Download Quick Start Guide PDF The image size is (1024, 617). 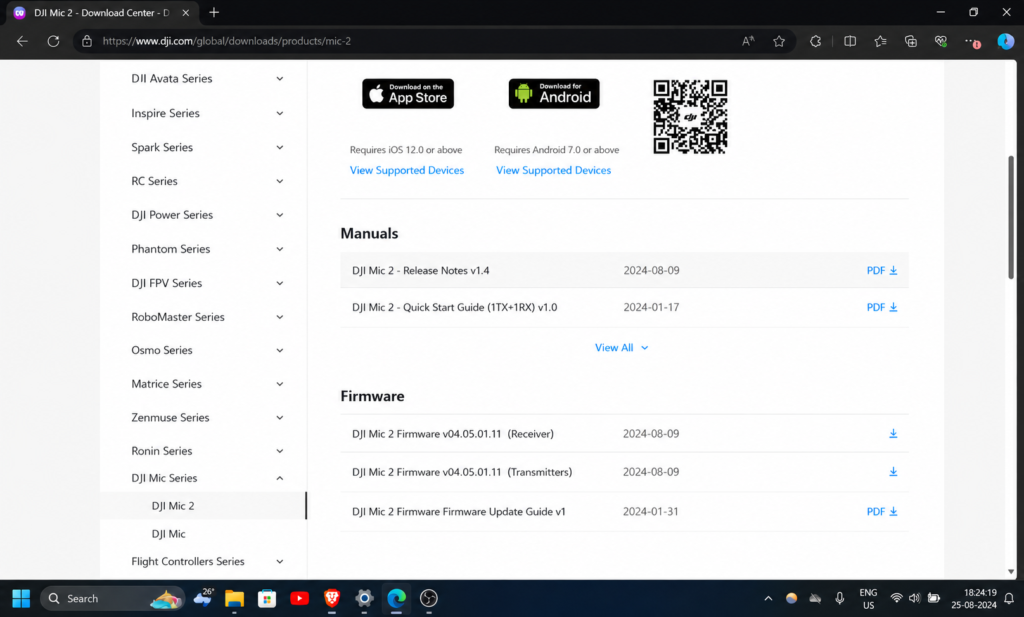pyautogui.click(x=882, y=307)
